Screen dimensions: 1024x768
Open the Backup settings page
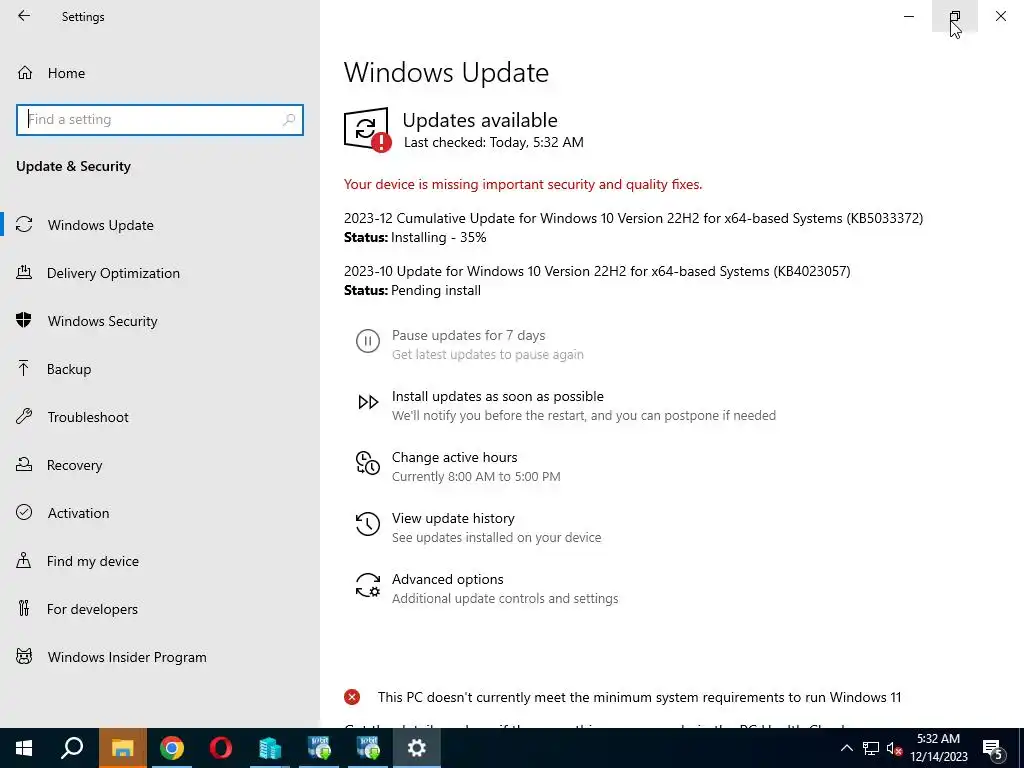pyautogui.click(x=69, y=369)
